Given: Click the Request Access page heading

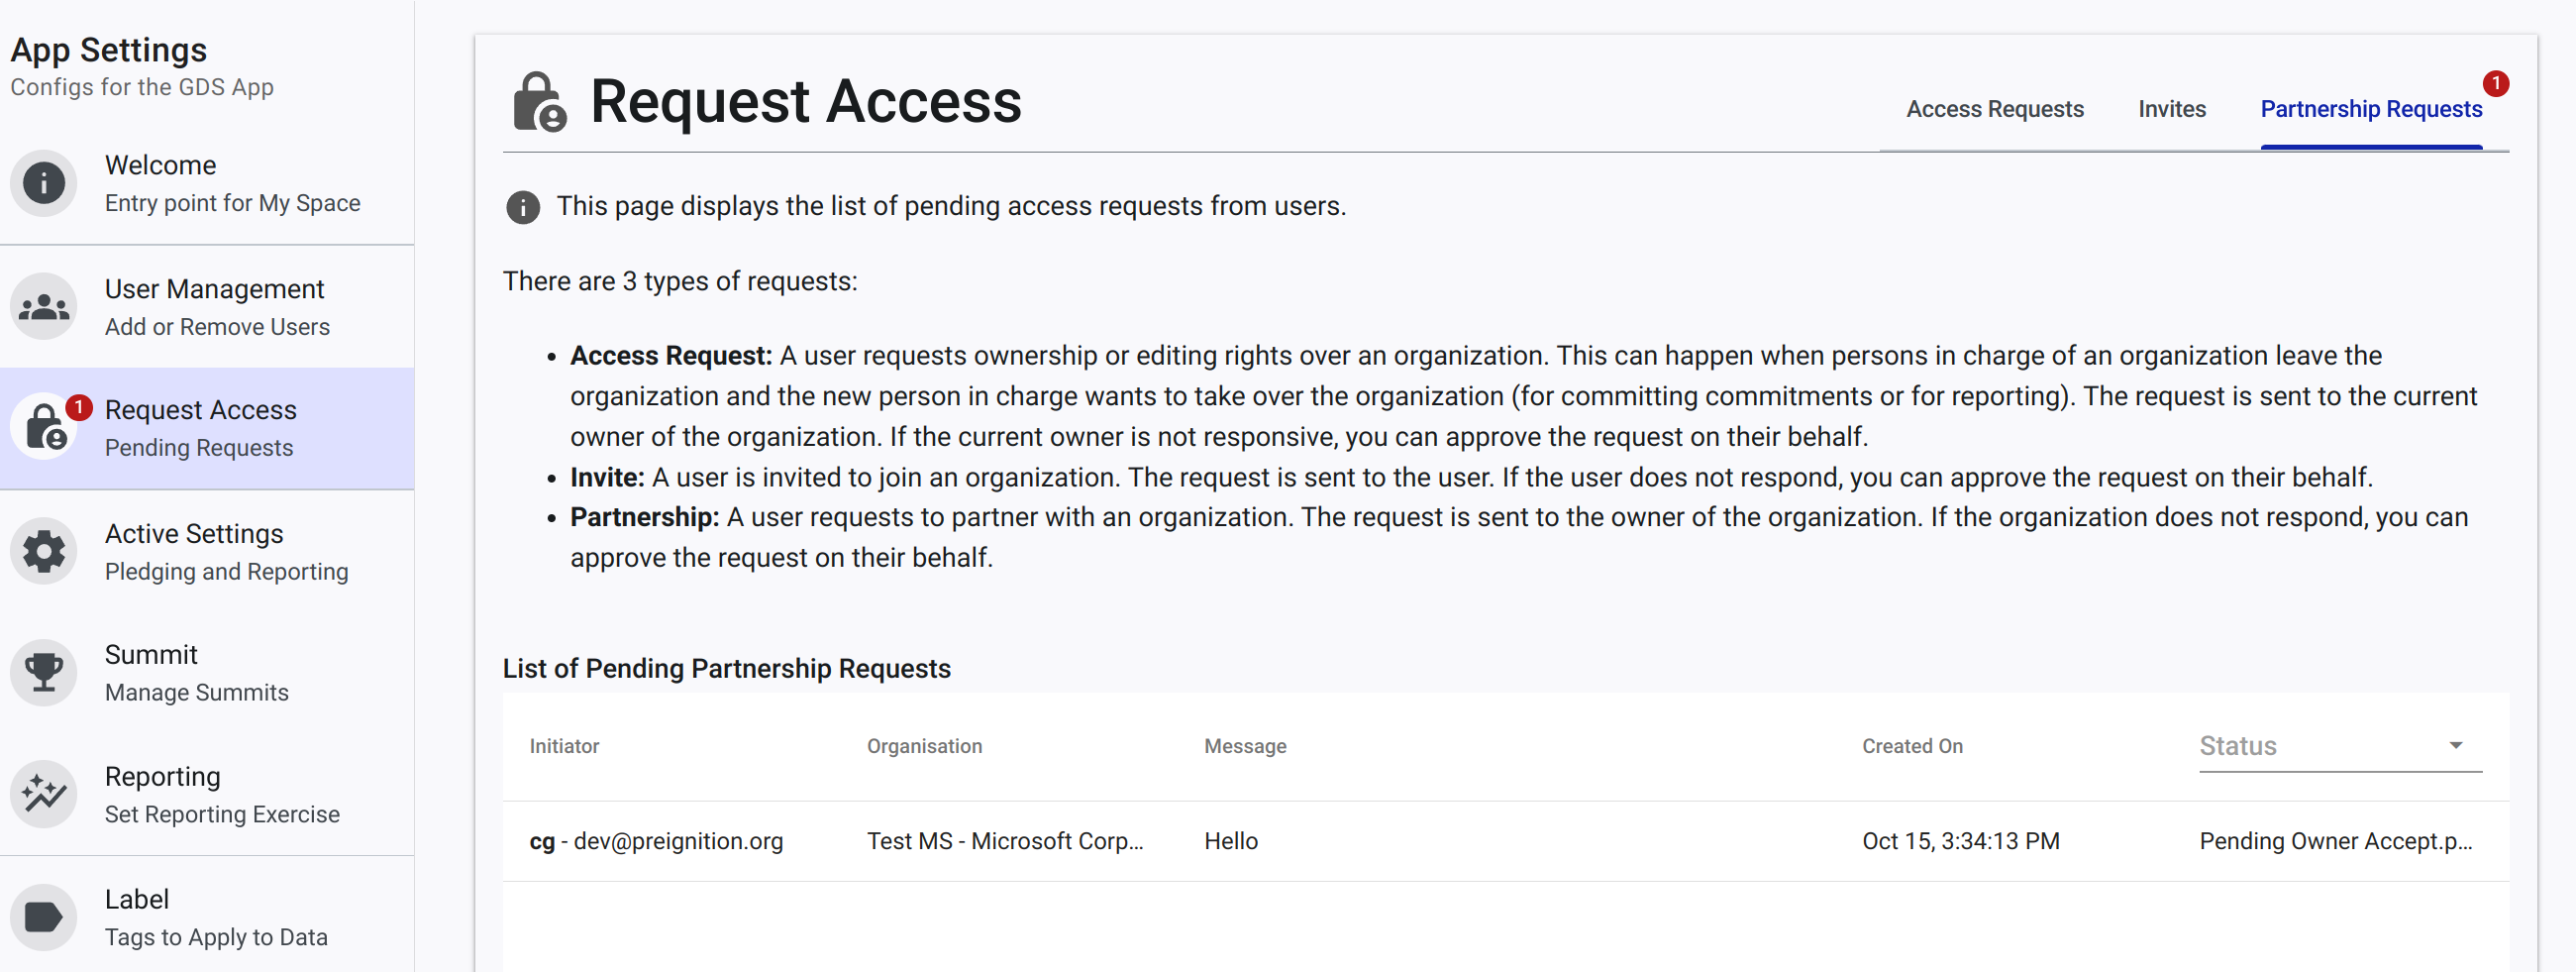Looking at the screenshot, I should point(805,101).
